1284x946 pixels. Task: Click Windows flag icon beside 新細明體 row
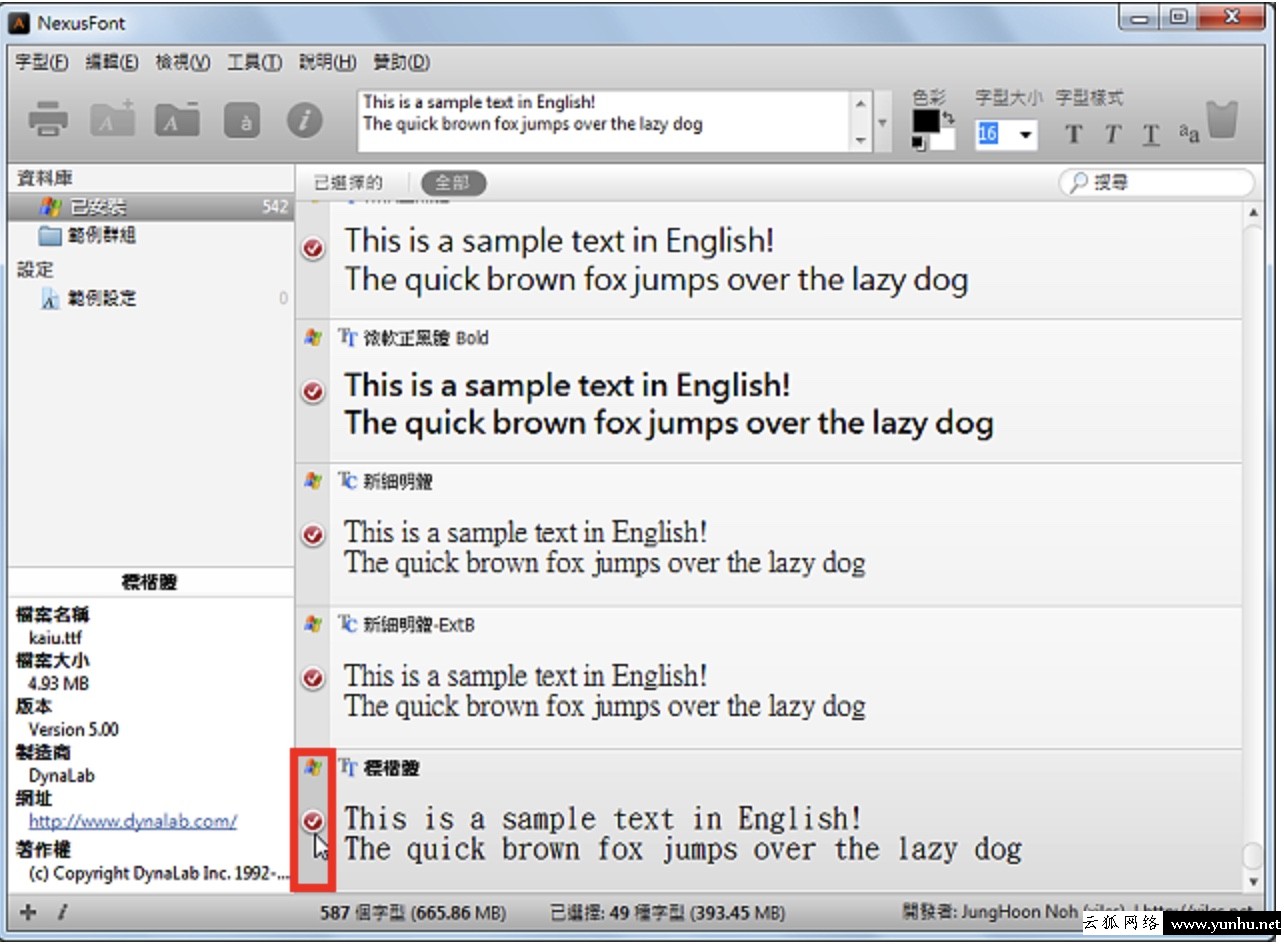coord(313,482)
